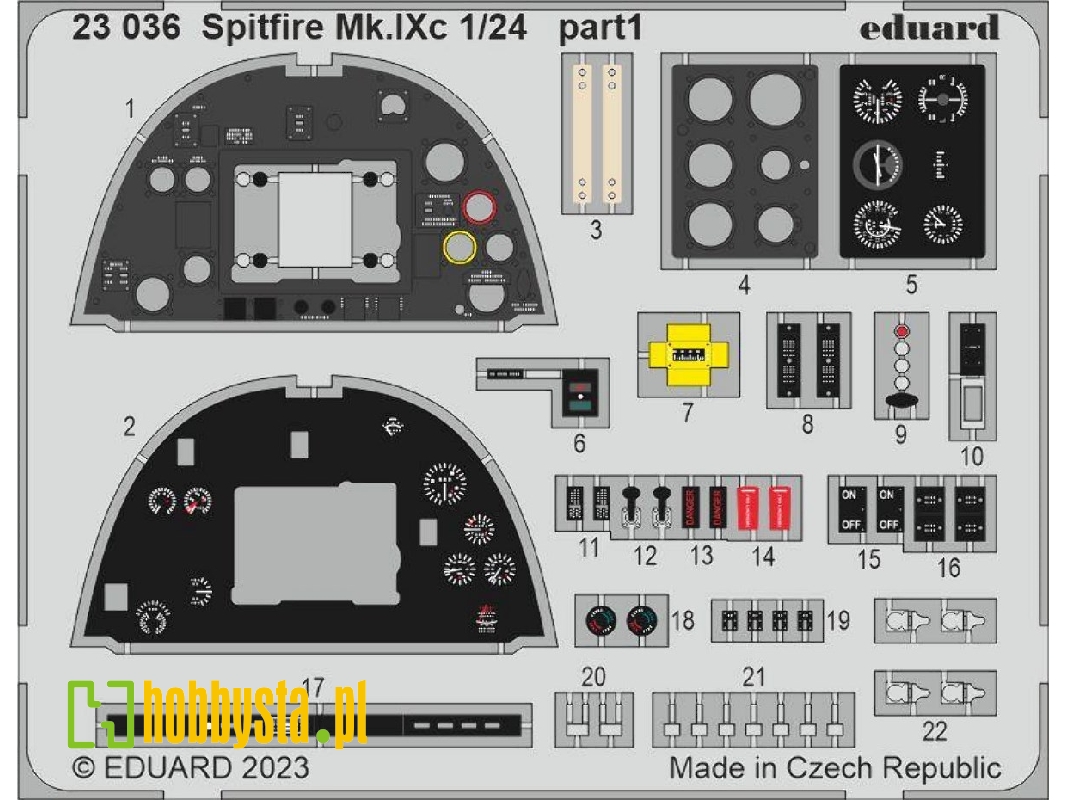Click the number label "21" above the lever row
This screenshot has width=1067, height=800.
click(753, 677)
